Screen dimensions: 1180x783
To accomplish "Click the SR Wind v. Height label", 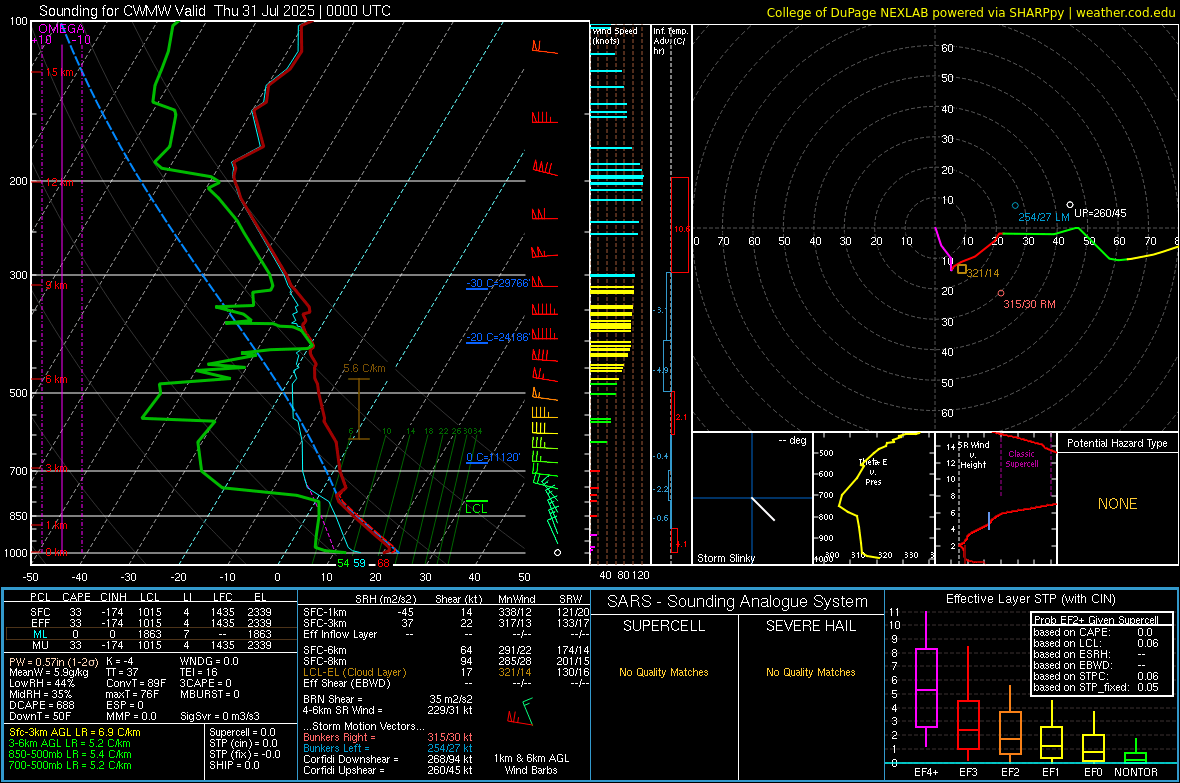I will click(x=974, y=455).
